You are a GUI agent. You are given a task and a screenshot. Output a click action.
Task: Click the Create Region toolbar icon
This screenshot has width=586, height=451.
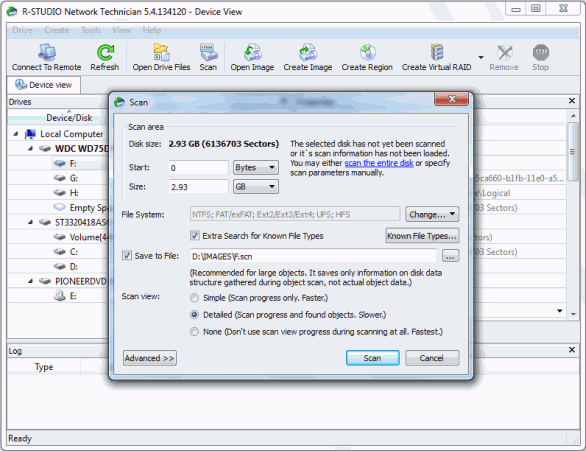pos(367,52)
